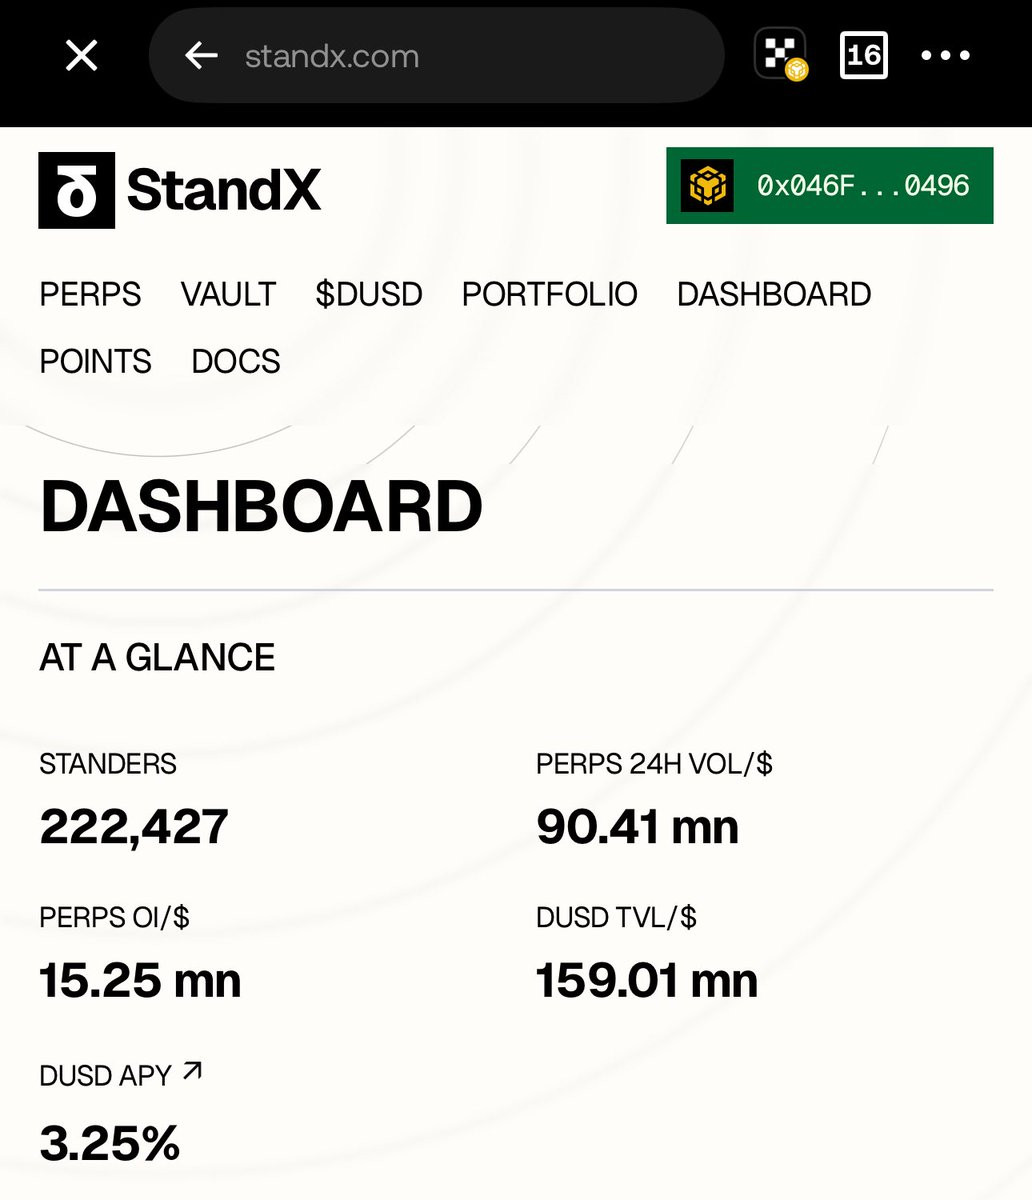Screen dimensions: 1032x1200
Task: Open the POINTS page
Action: 95,361
